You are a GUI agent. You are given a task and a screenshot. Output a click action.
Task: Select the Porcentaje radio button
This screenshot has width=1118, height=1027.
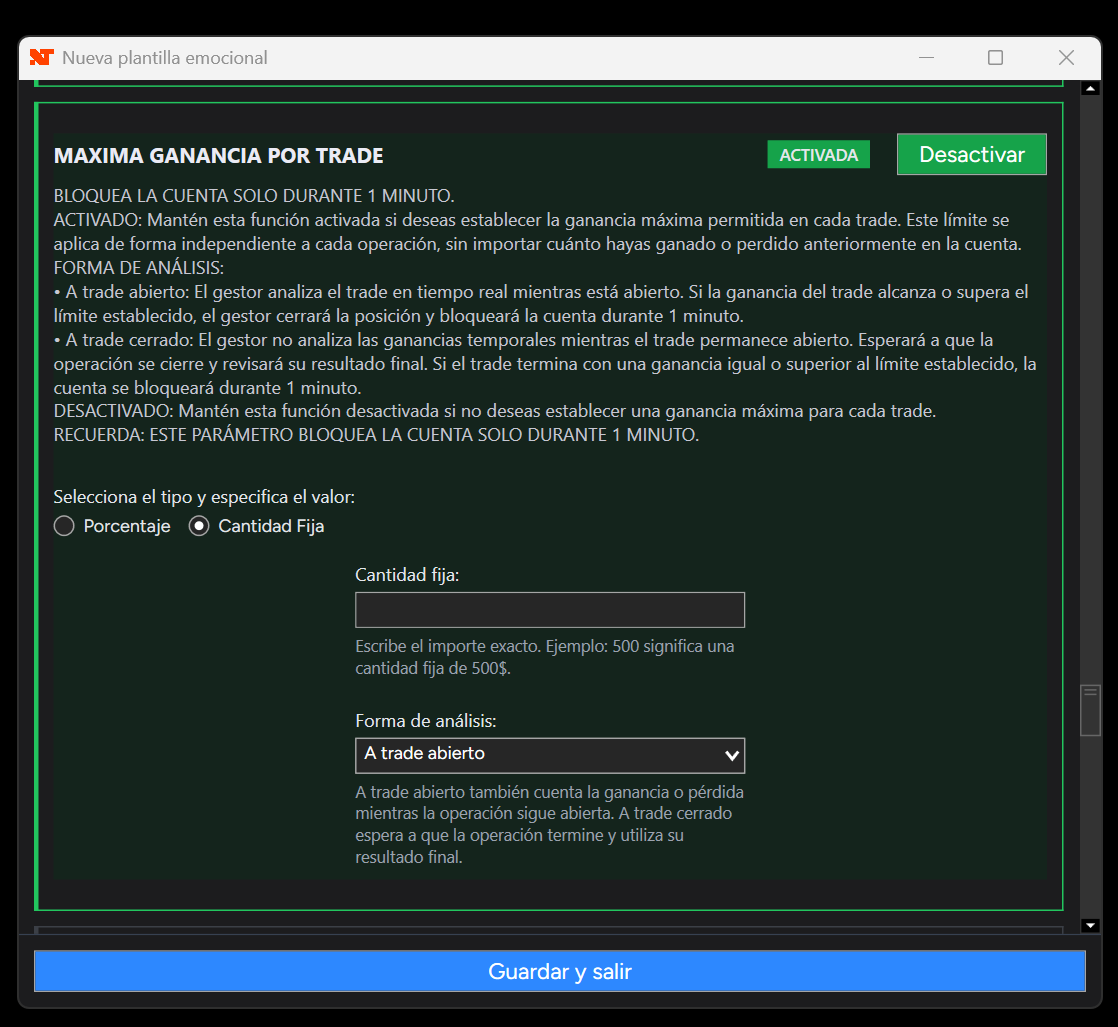tap(64, 526)
